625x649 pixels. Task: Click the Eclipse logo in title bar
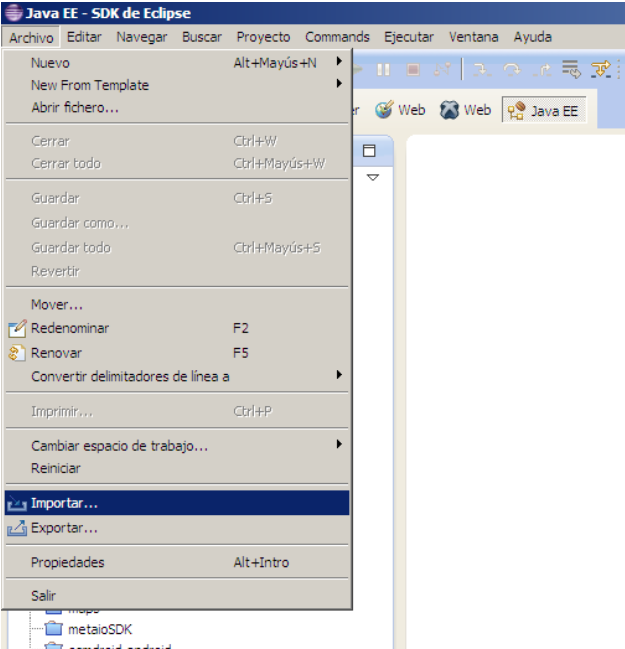(x=14, y=12)
